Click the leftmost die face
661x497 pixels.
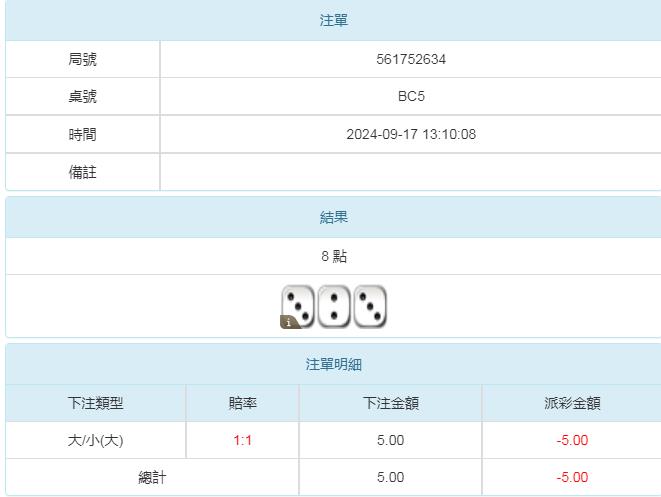click(299, 305)
